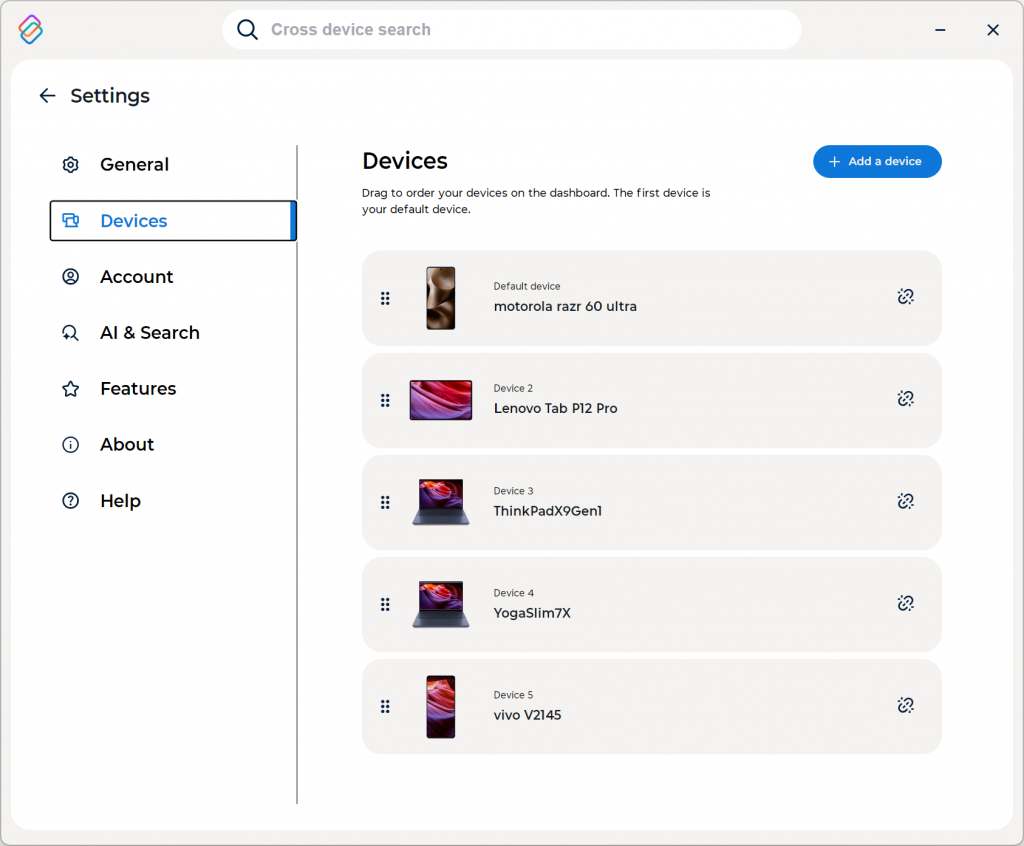Open the Help section
1024x846 pixels.
click(120, 501)
